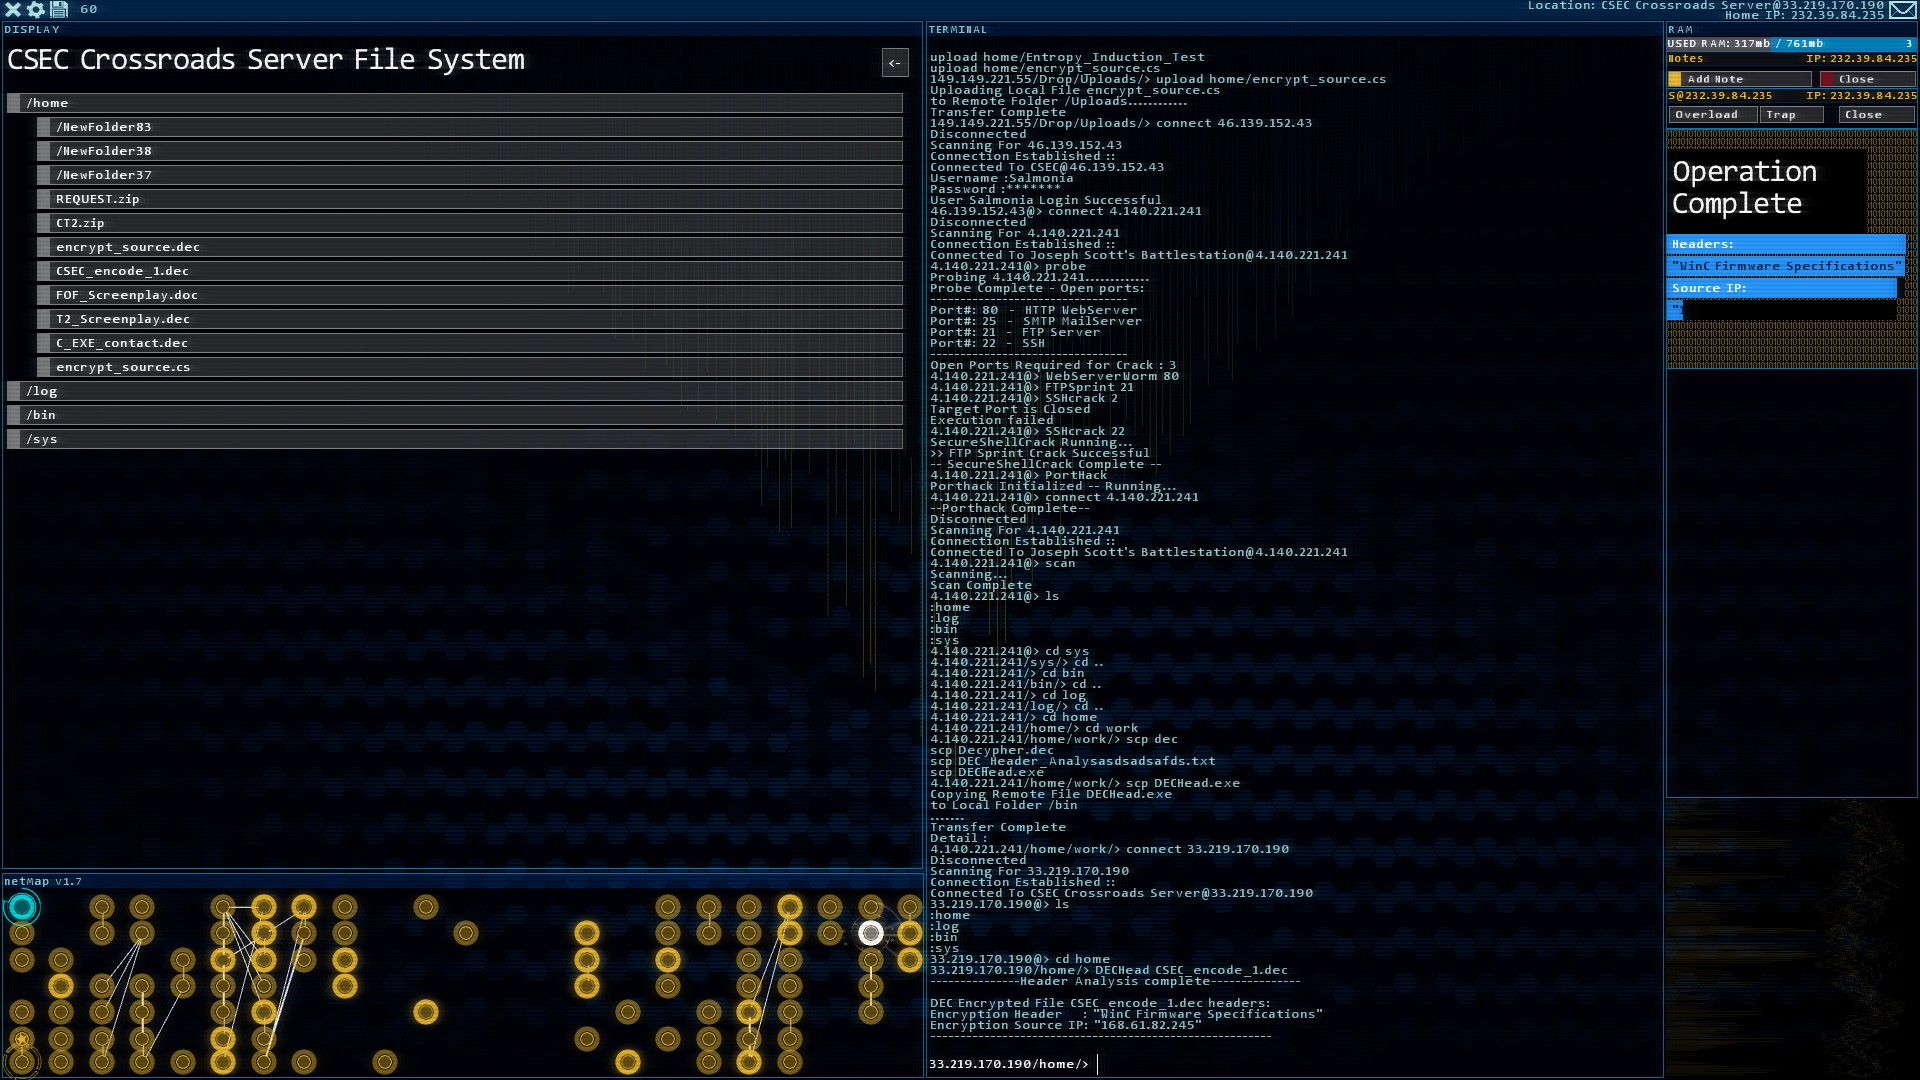This screenshot has width=1920, height=1080.
Task: Click the back arrow button in display
Action: tap(895, 63)
